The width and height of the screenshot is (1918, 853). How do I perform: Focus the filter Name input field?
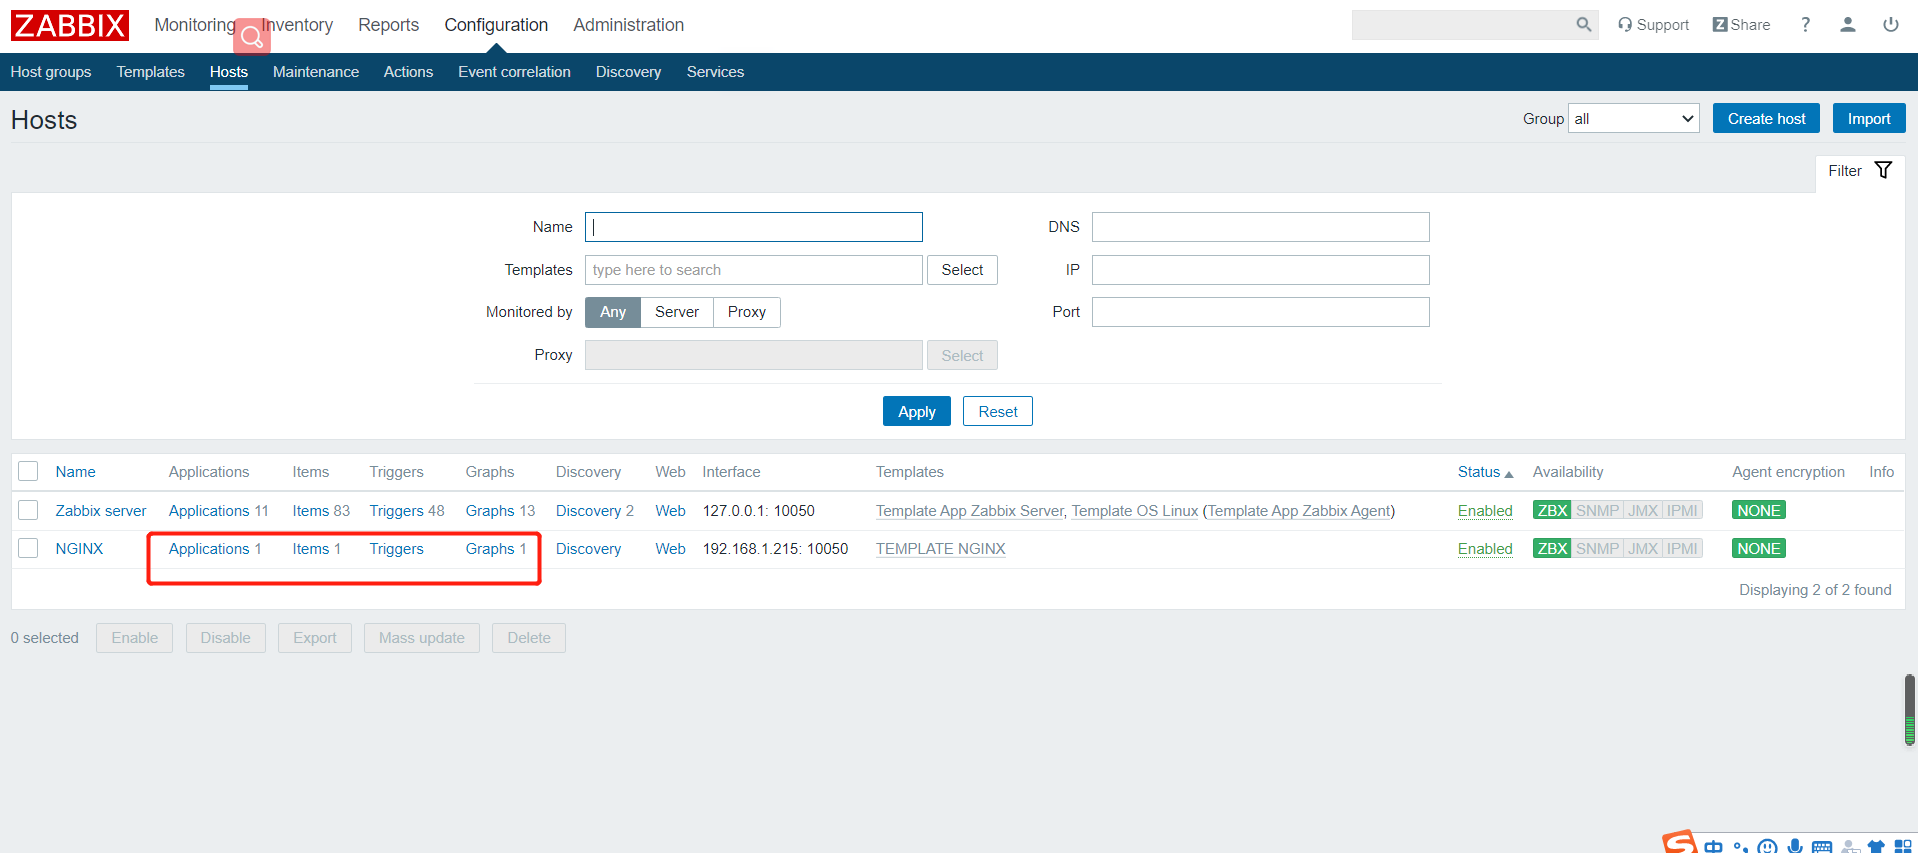point(754,227)
